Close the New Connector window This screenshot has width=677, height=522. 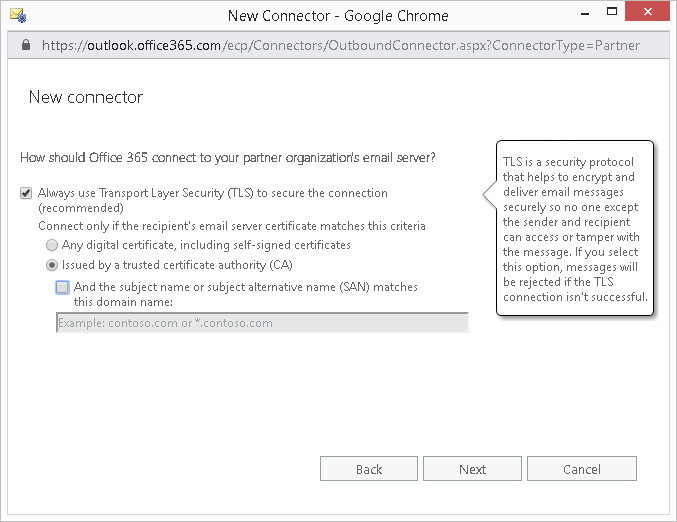(x=649, y=14)
